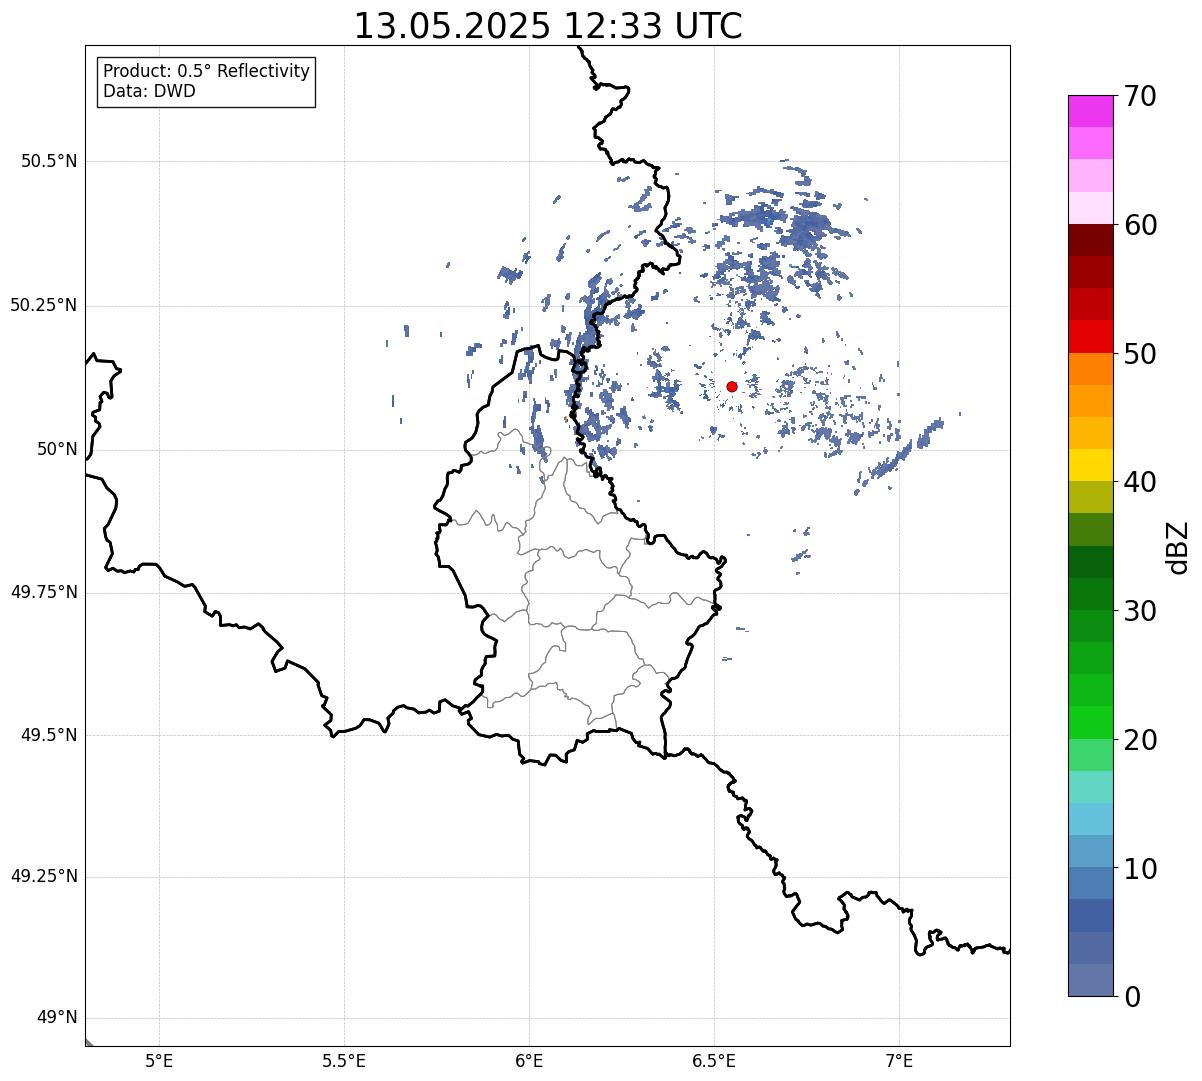Pick the bright green swatch above 20 dBZ
The height and width of the screenshot is (1081, 1202).
[1090, 722]
